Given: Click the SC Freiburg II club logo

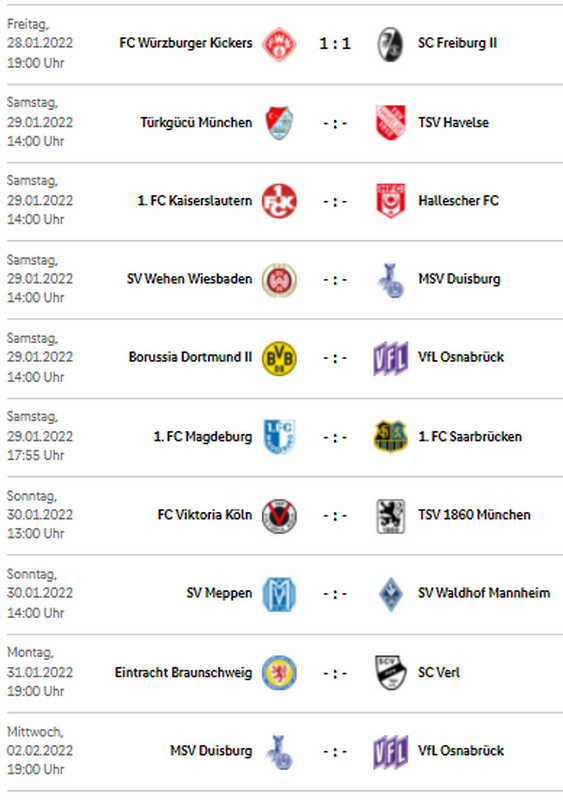Looking at the screenshot, I should (x=390, y=44).
